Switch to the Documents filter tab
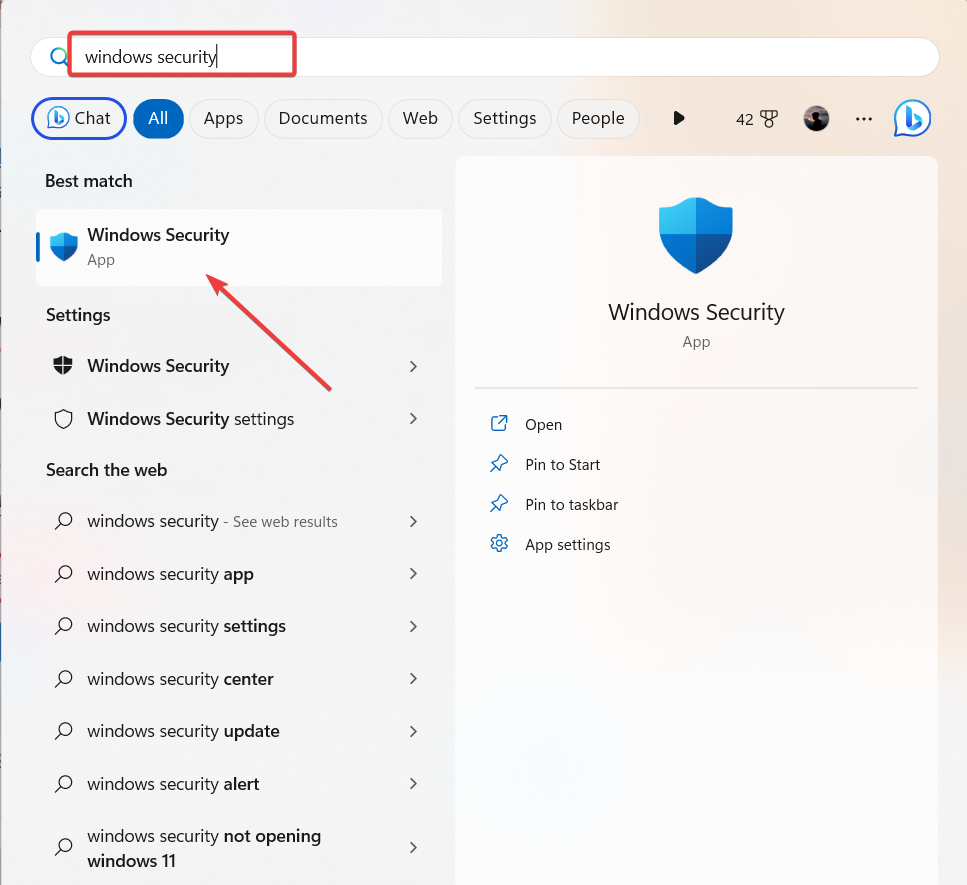 coord(322,118)
